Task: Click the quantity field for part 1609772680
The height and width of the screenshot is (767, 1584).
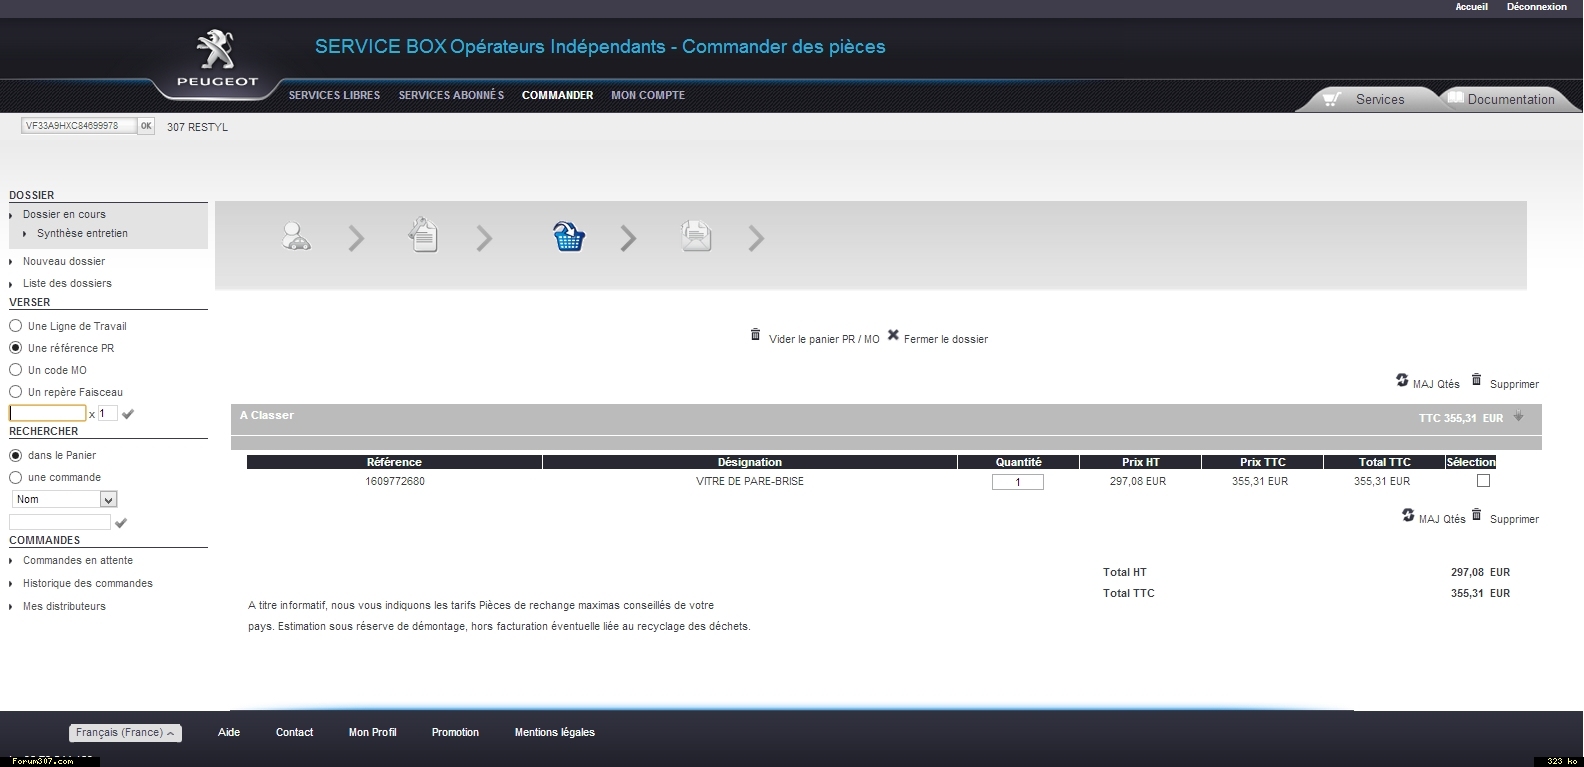Action: (1017, 482)
